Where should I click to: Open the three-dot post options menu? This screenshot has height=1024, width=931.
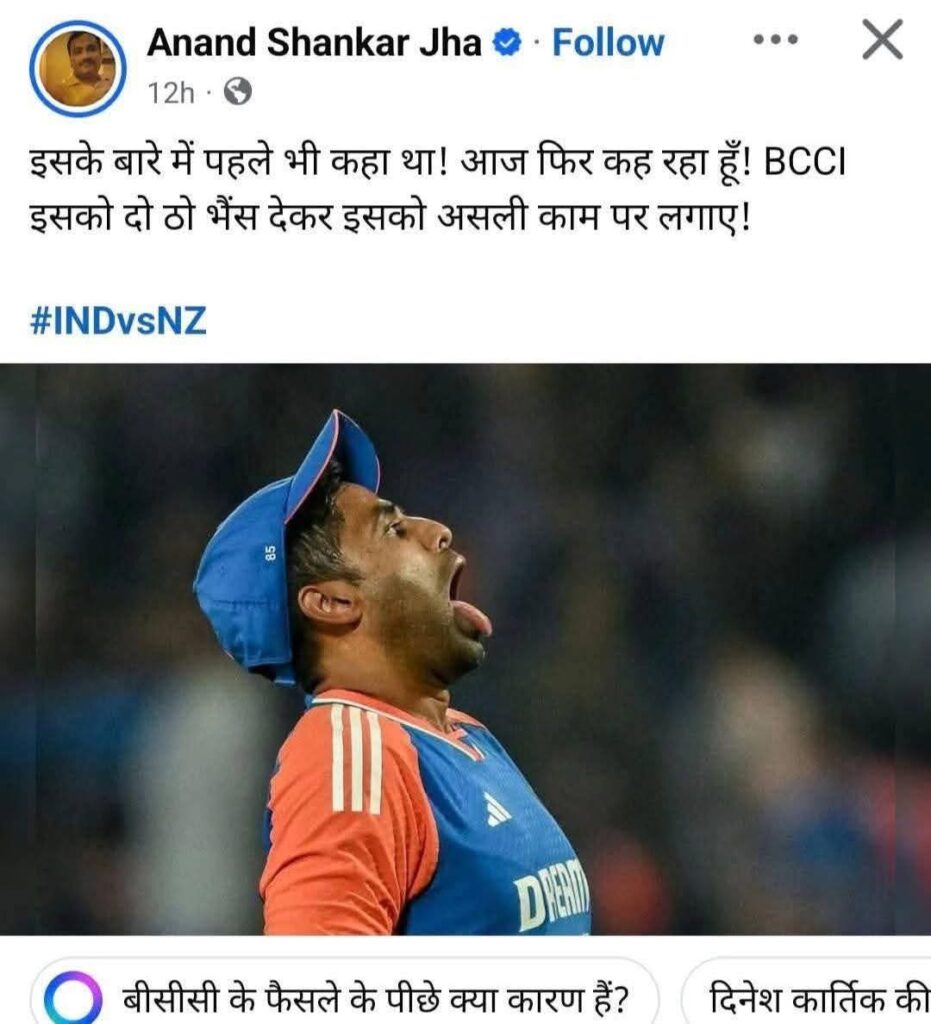point(775,40)
